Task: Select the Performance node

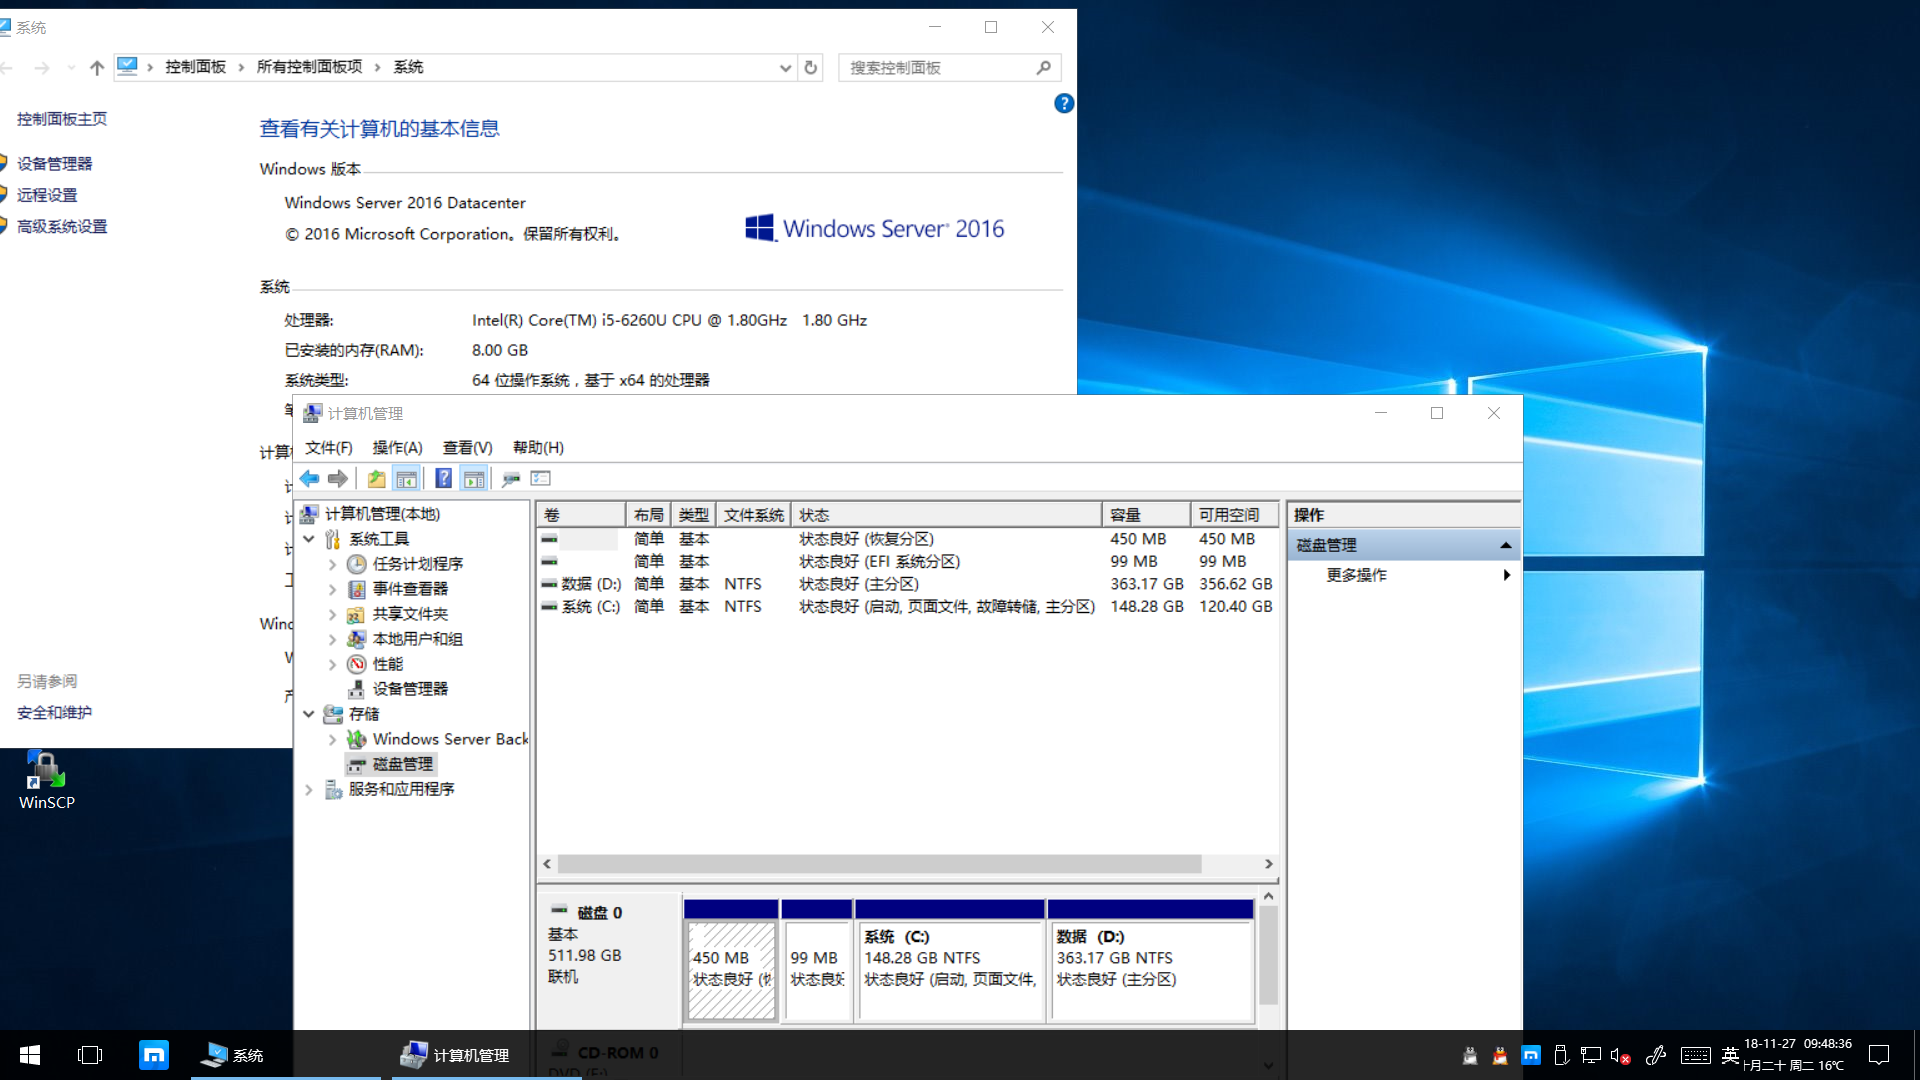Action: (387, 664)
